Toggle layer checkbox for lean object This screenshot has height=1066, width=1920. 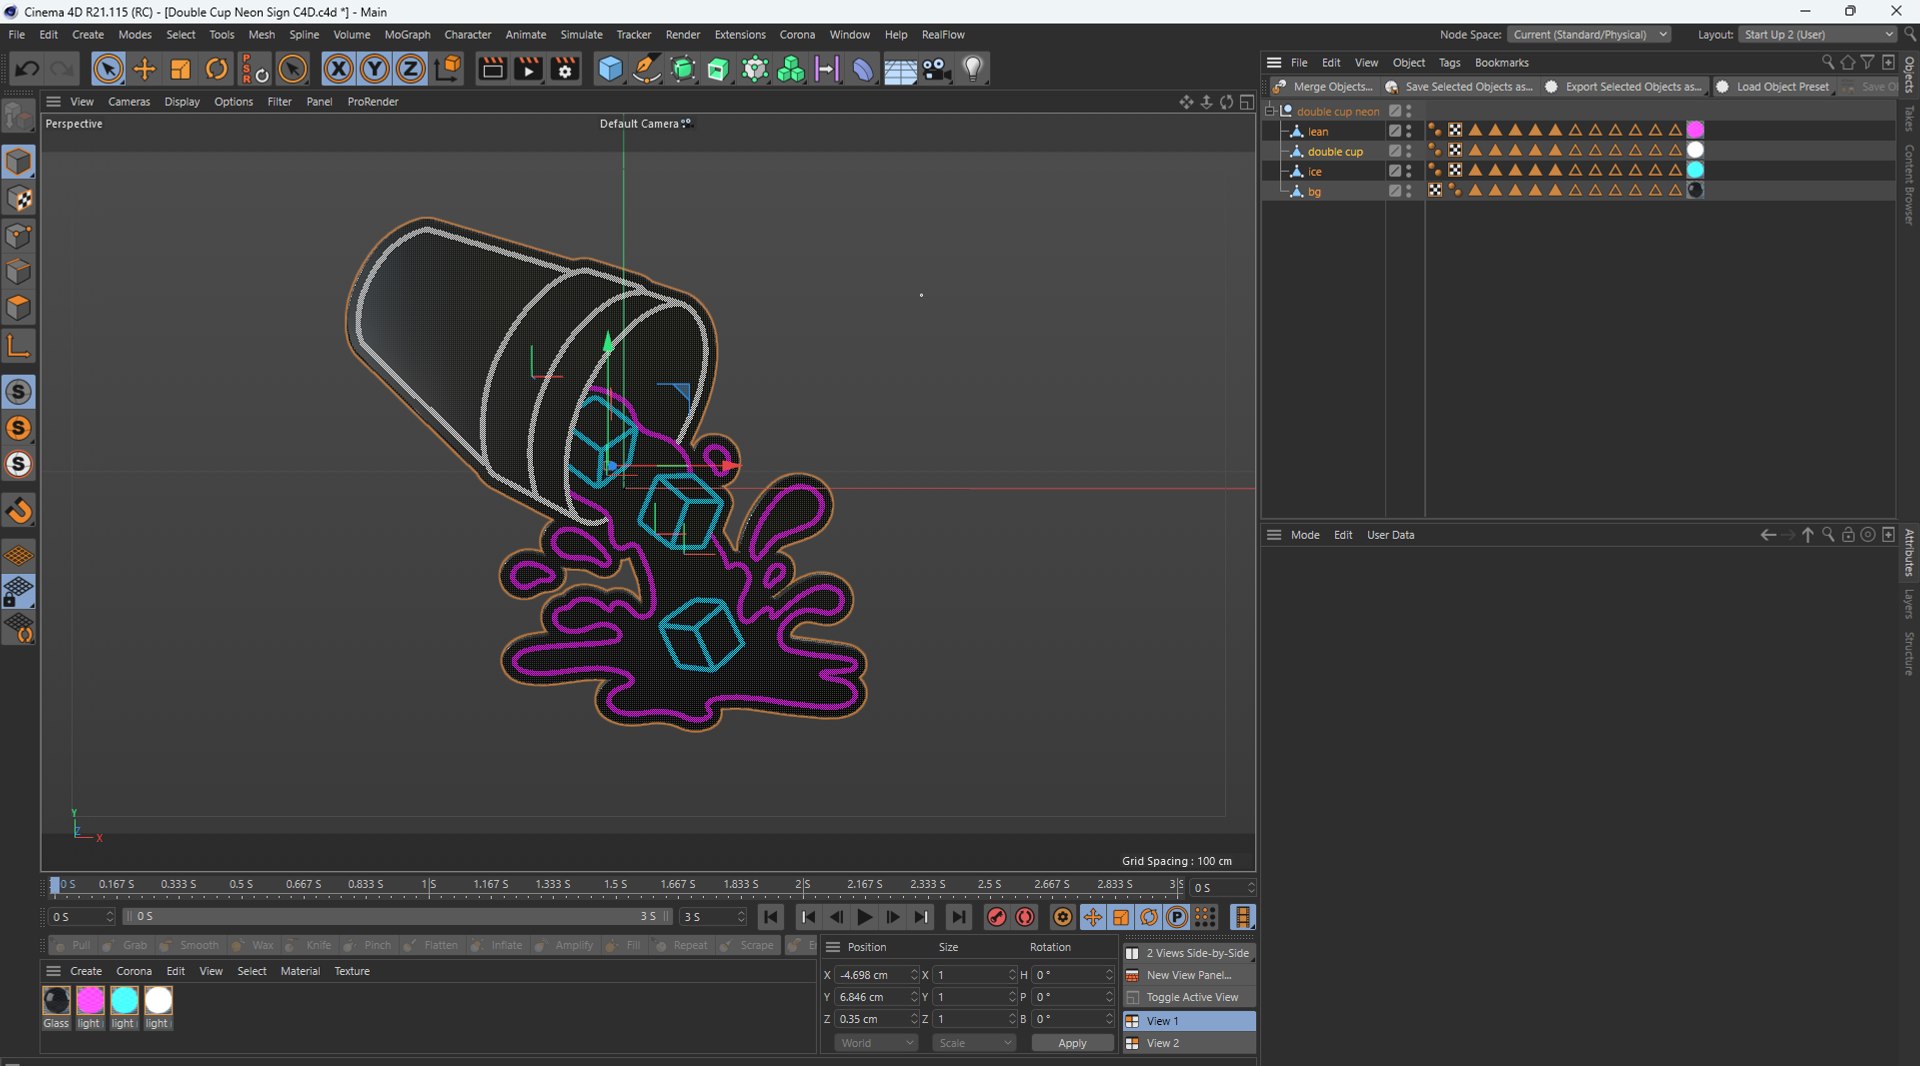point(1394,131)
